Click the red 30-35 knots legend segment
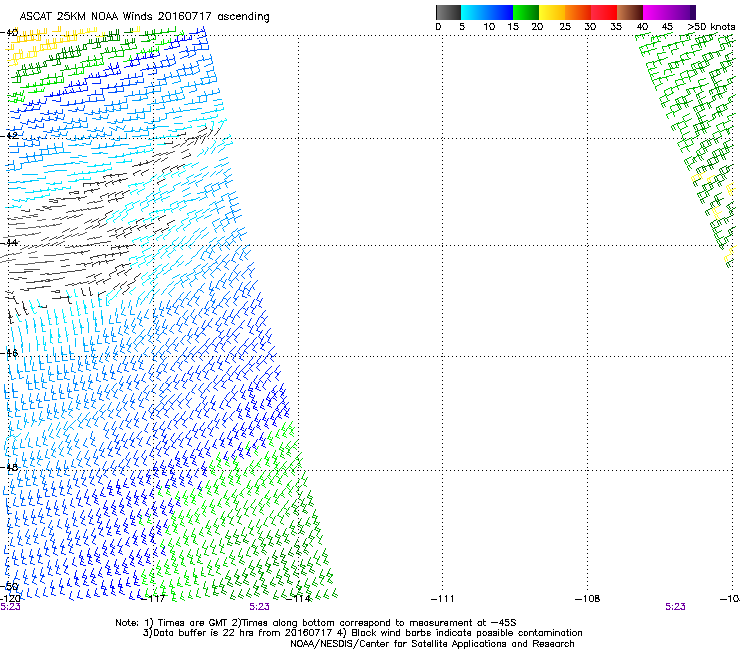Screen dimensions: 740x650 604,12
